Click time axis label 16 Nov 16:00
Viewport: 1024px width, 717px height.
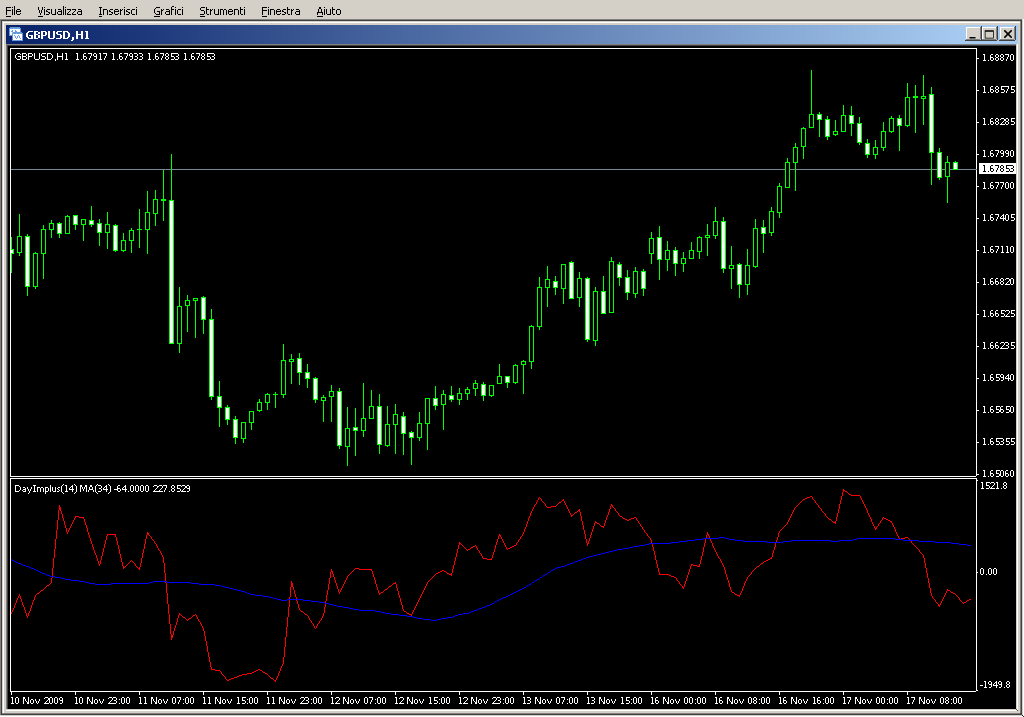(806, 701)
